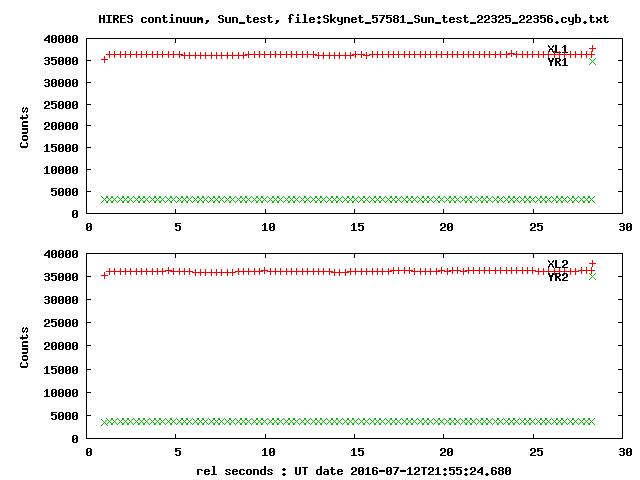This screenshot has height=480, width=640.
Task: Click the "rel seconds : UT date" axis caption
Action: [353, 471]
